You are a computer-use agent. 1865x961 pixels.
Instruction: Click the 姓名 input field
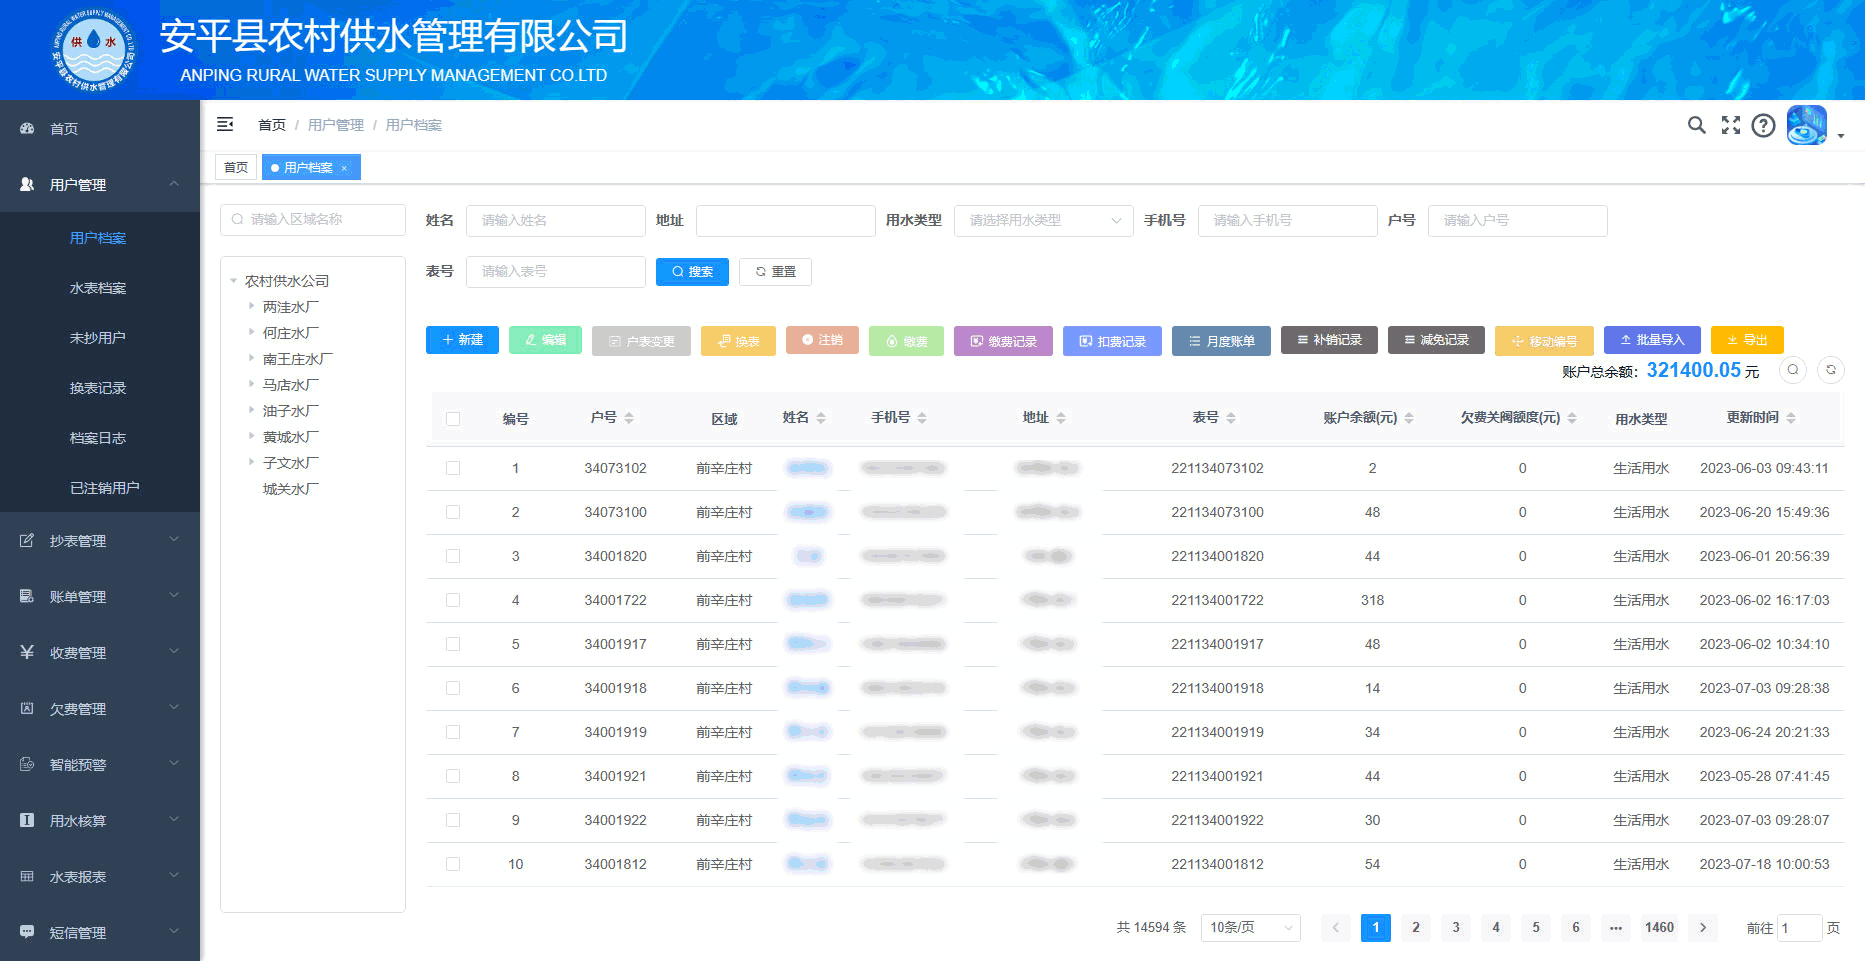555,221
